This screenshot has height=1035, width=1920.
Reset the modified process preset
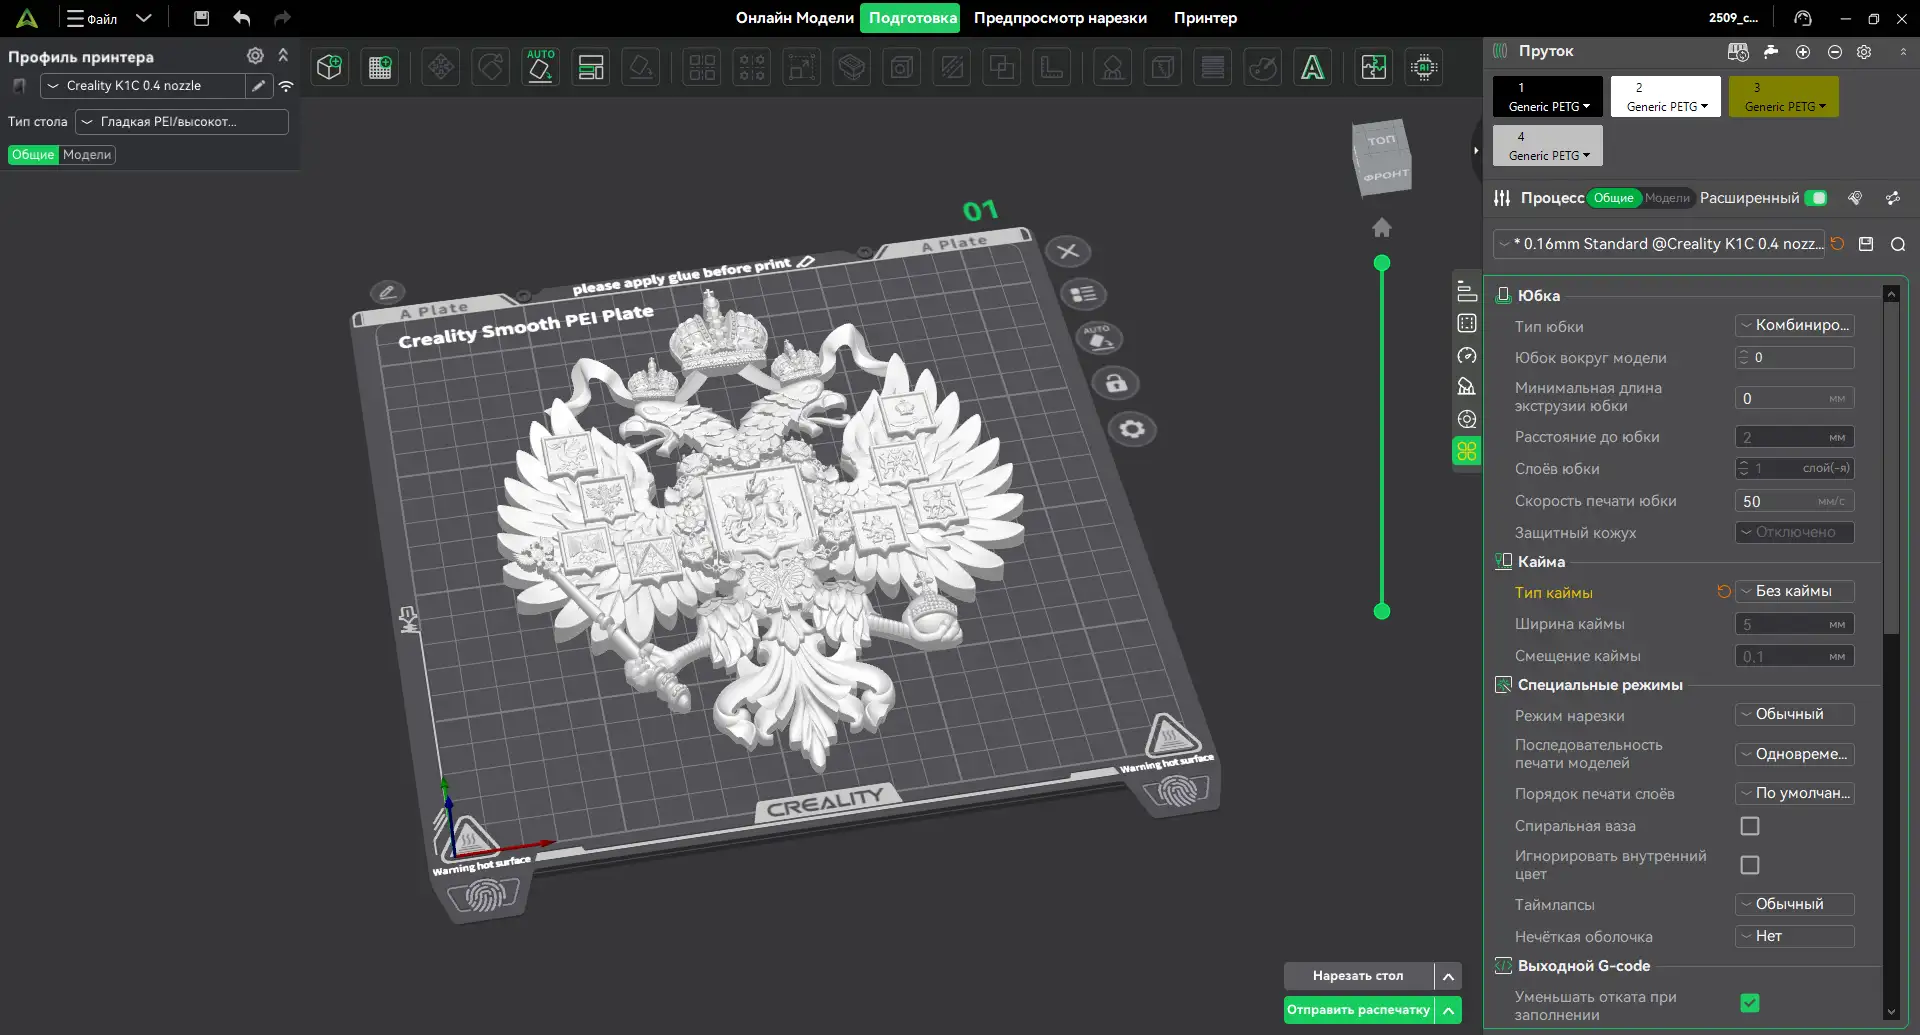[1838, 244]
